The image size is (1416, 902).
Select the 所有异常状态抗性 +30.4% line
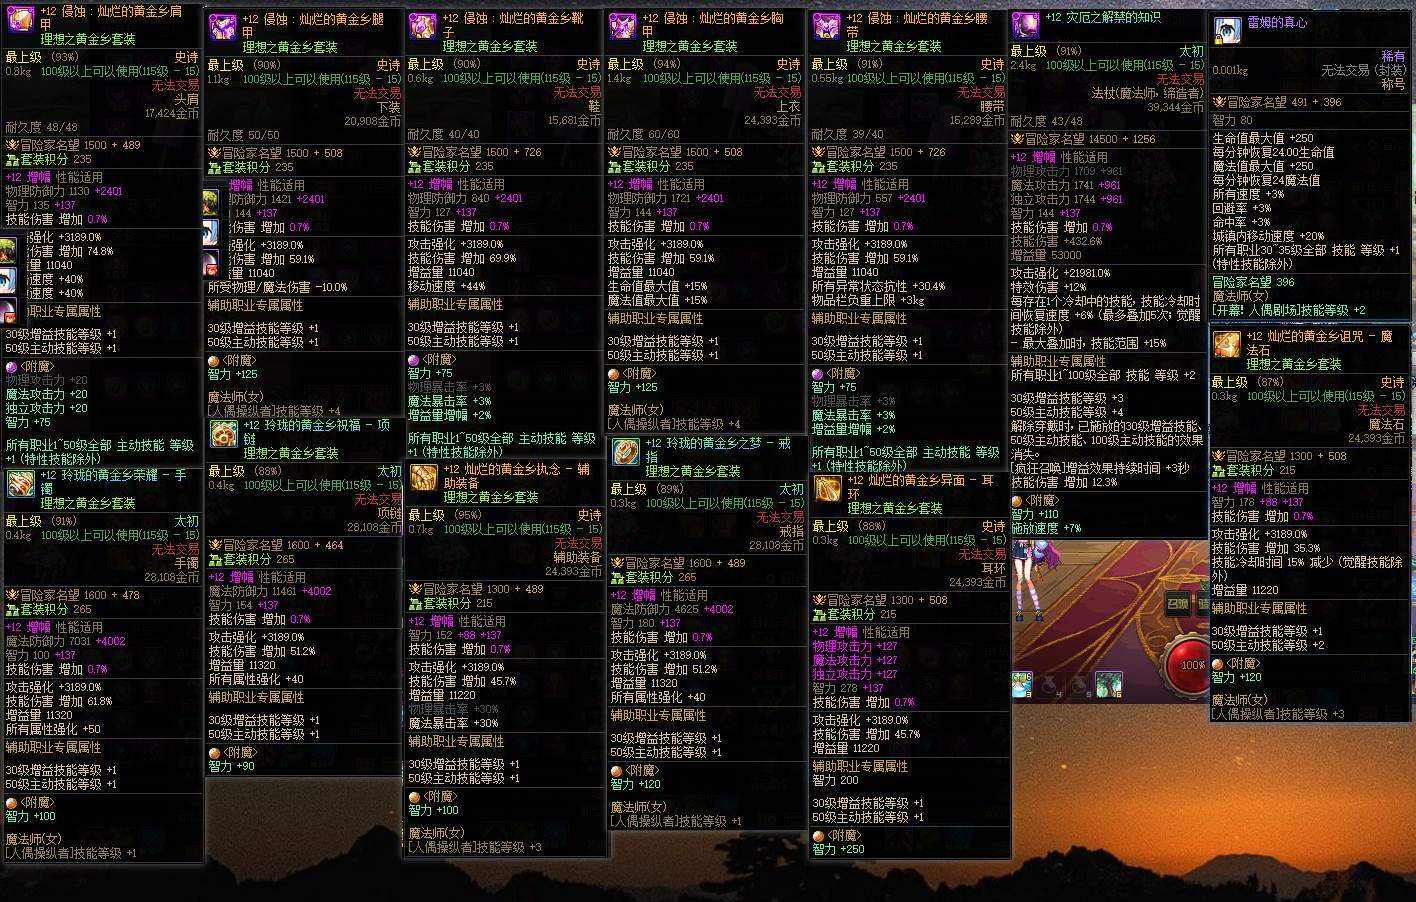pyautogui.click(x=878, y=286)
